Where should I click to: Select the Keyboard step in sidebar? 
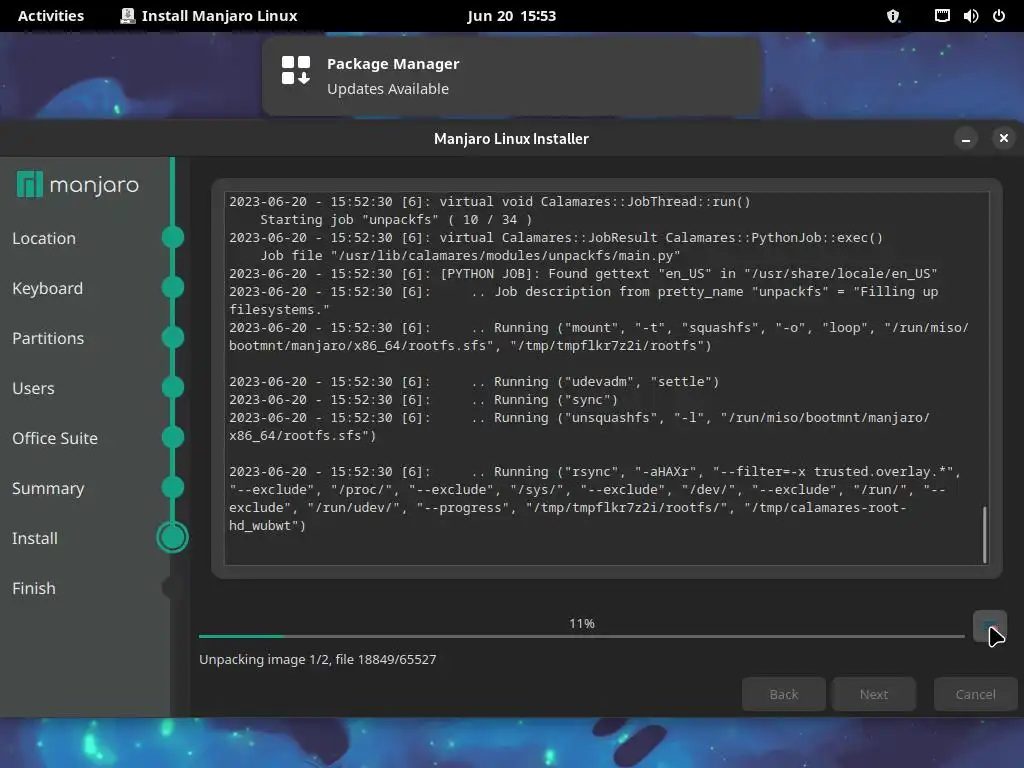[48, 288]
